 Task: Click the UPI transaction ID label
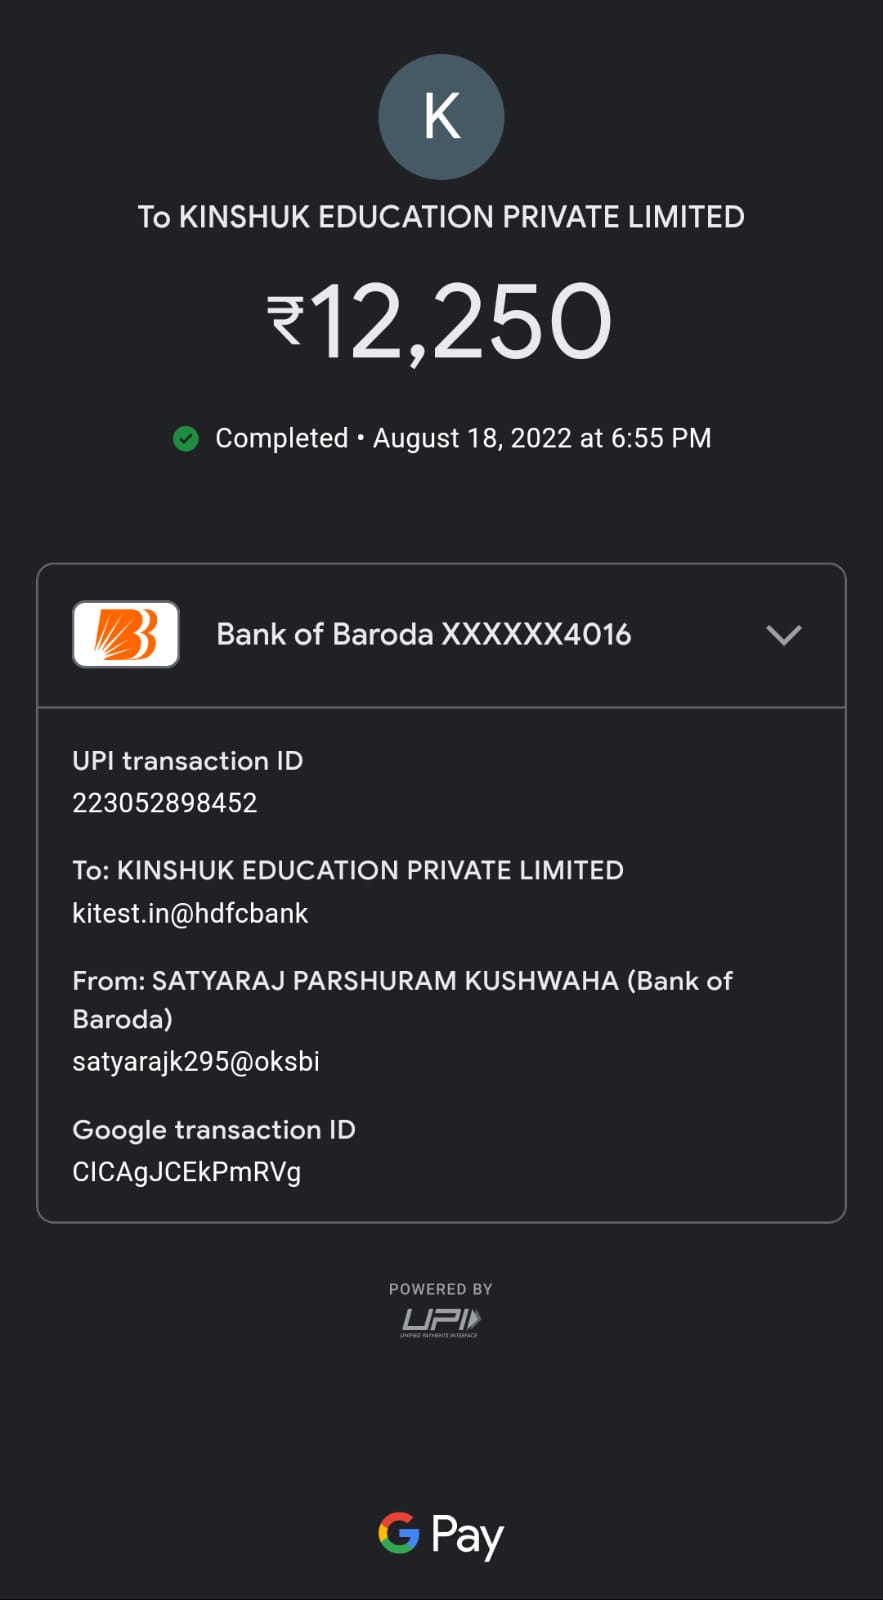tap(187, 761)
